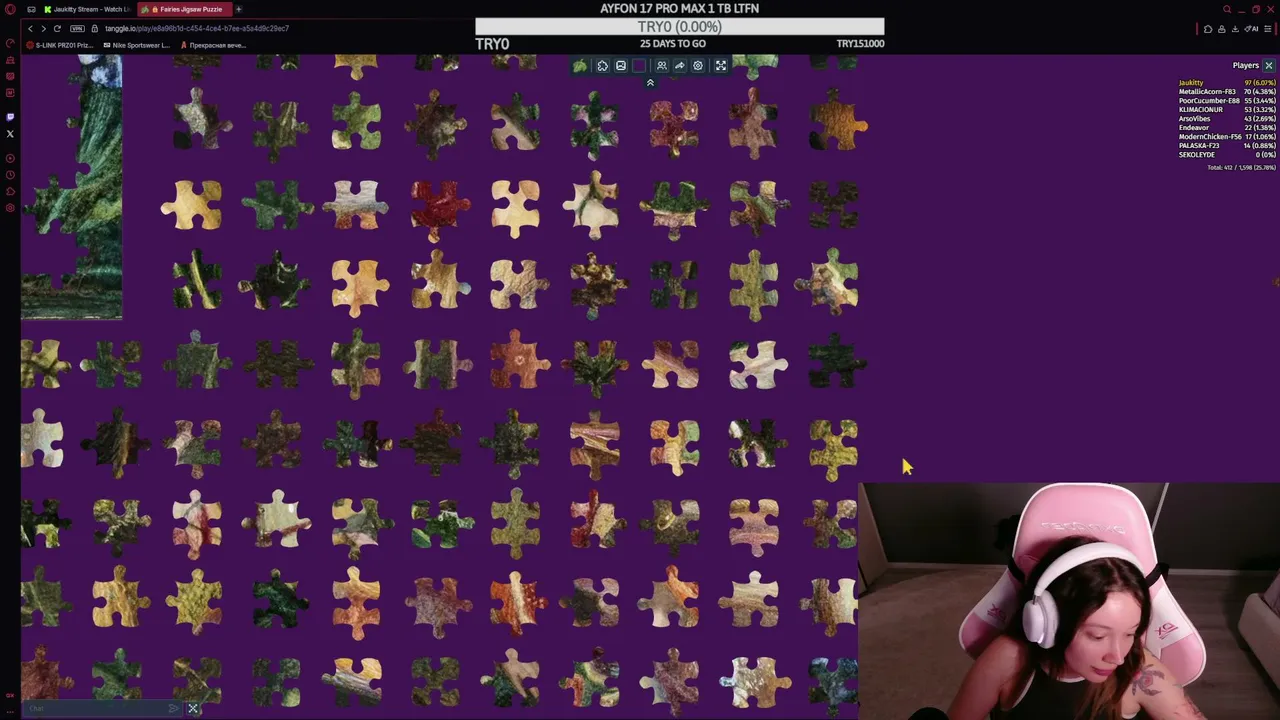Click the TRY0 (0.00%) progress bar
Viewport: 1280px width, 720px height.
tap(680, 27)
